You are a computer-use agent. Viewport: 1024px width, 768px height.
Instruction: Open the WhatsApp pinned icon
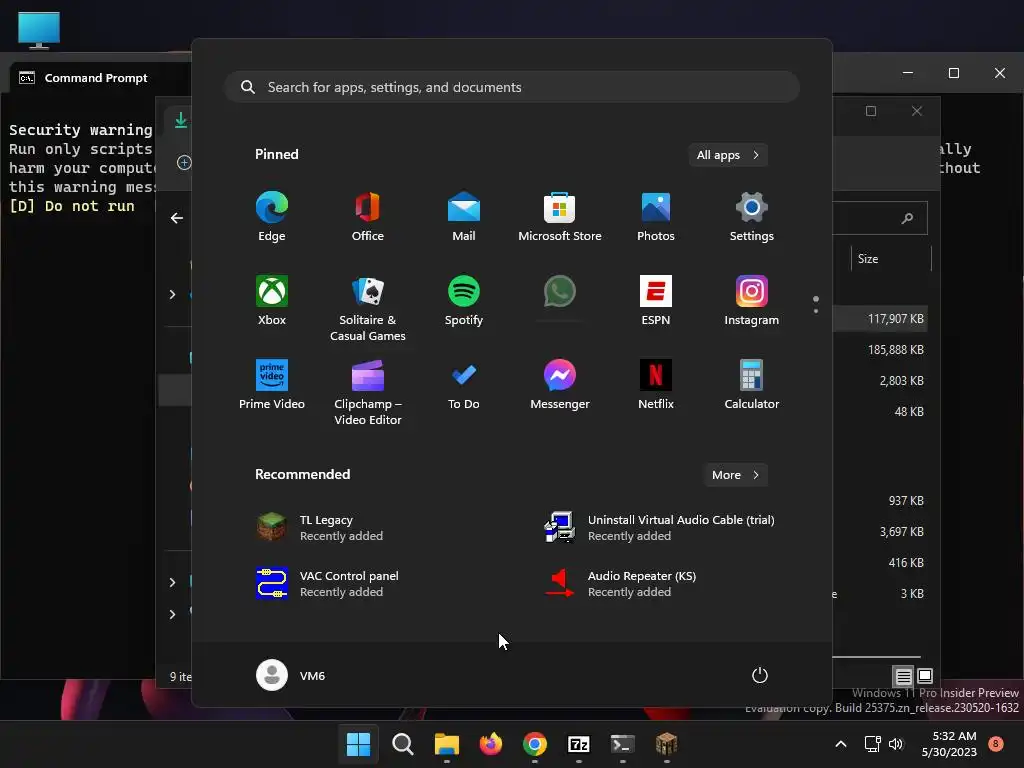pos(560,292)
